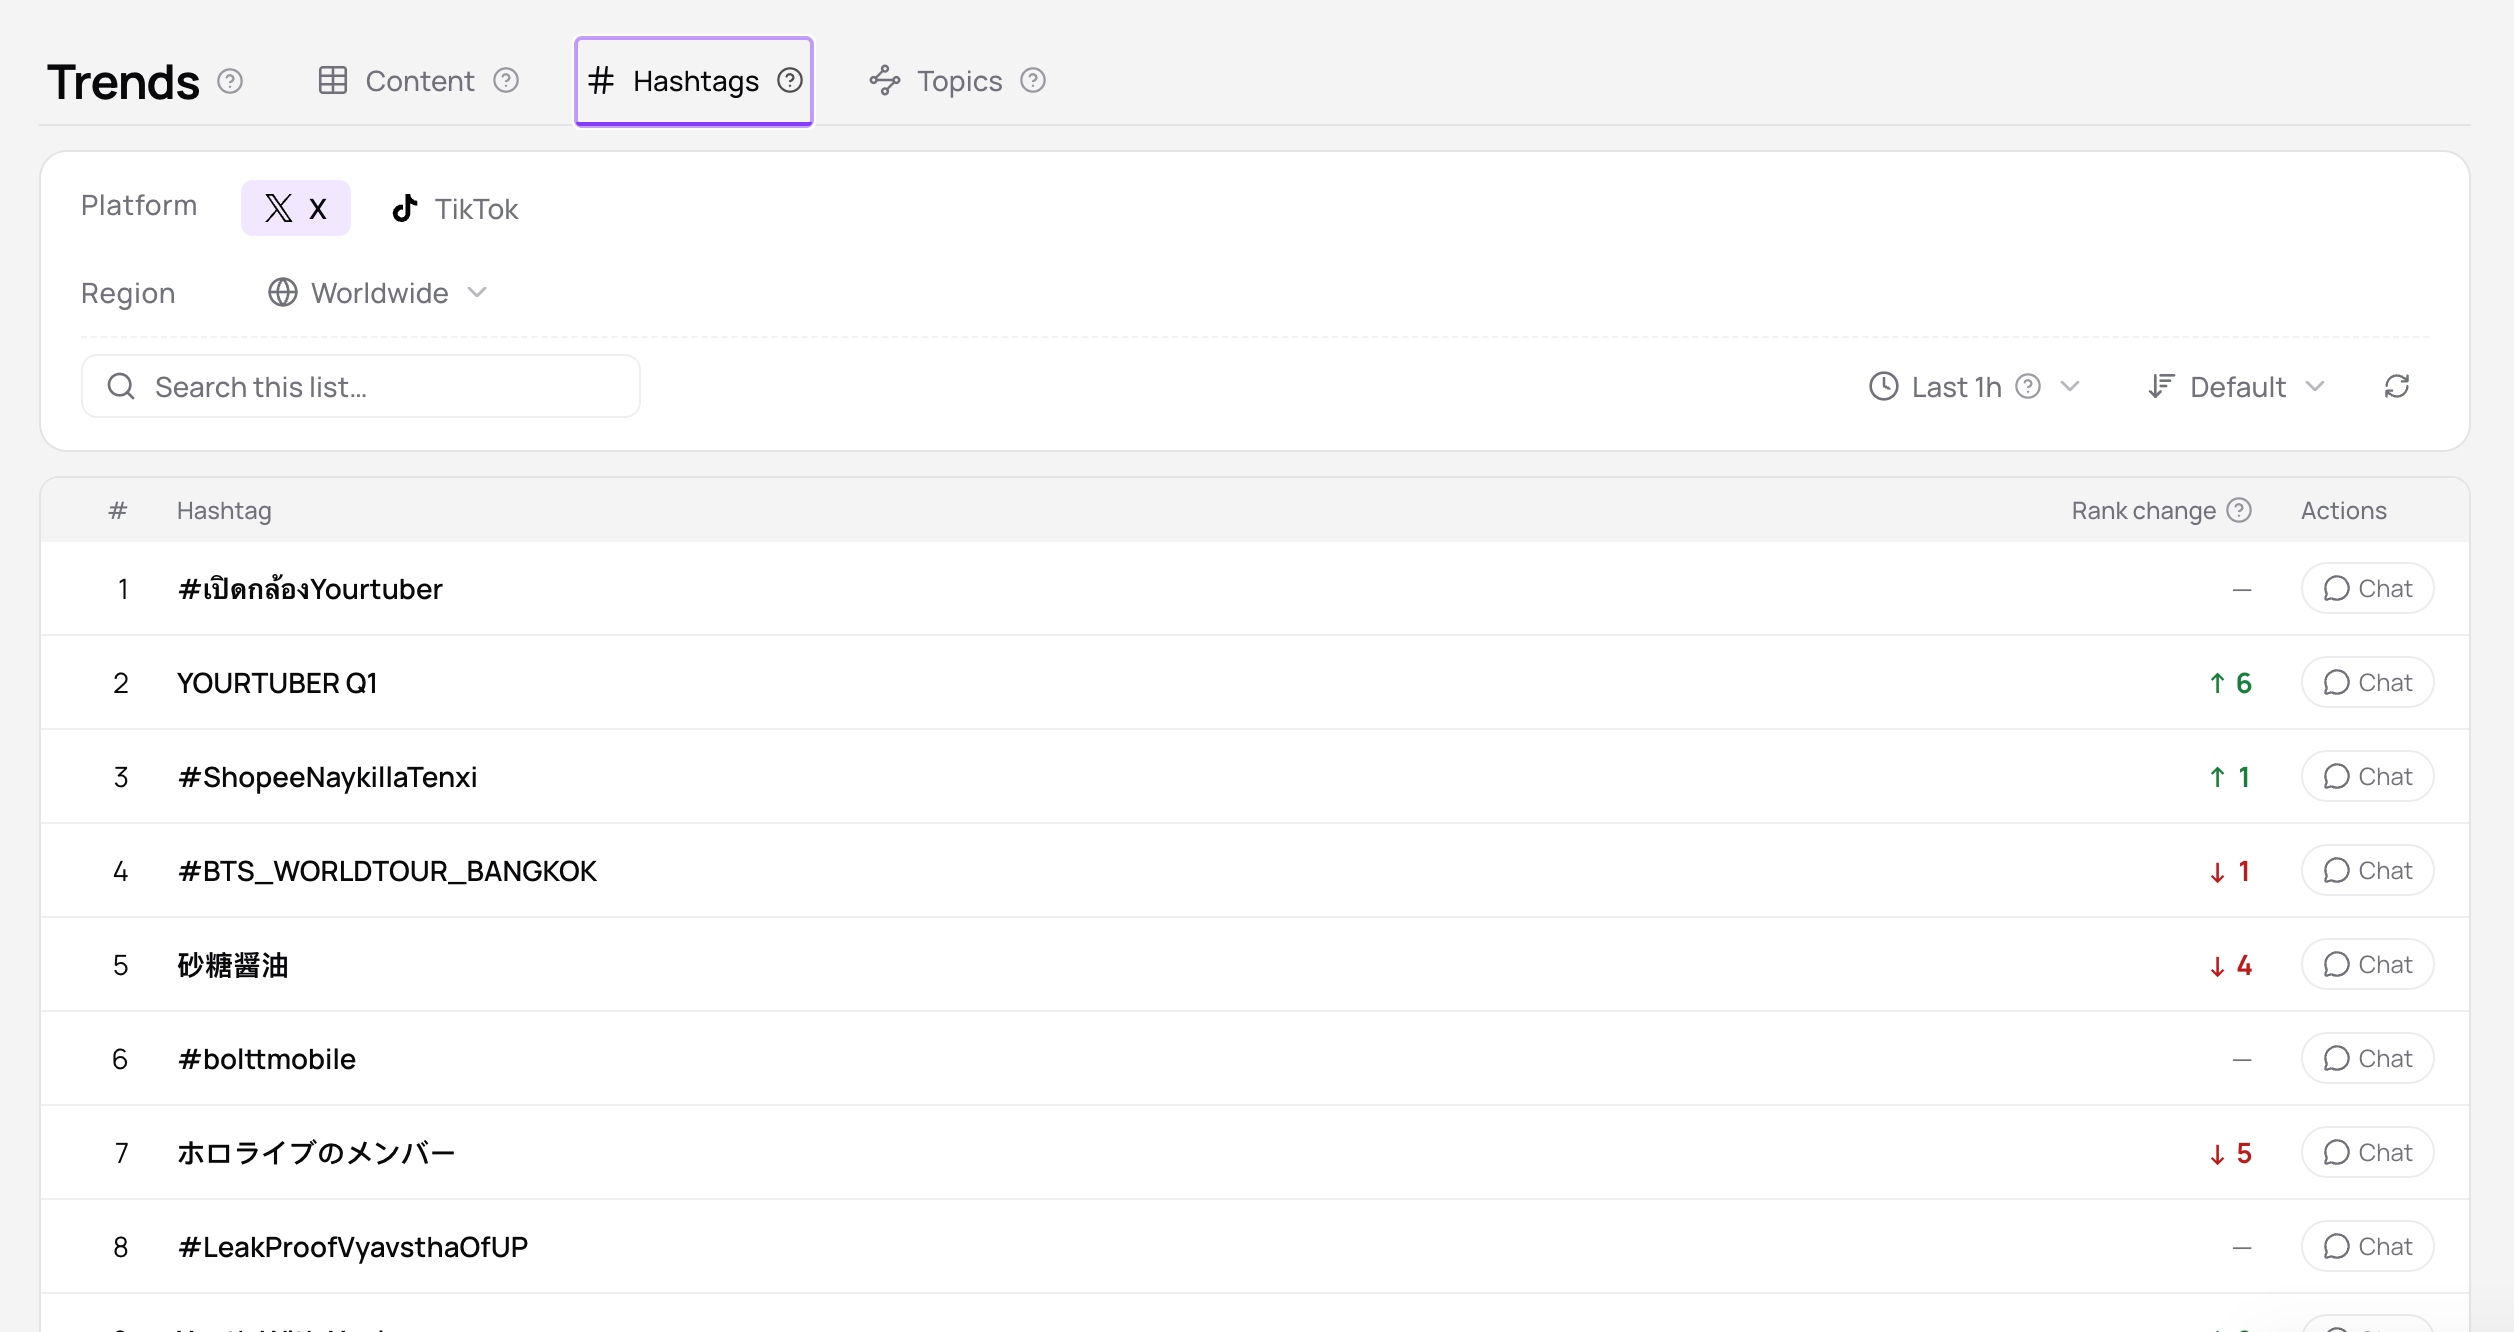Click #LeakProofVyavsthaOfUP hashtag text
Viewport: 2514px width, 1332px height.
(352, 1247)
